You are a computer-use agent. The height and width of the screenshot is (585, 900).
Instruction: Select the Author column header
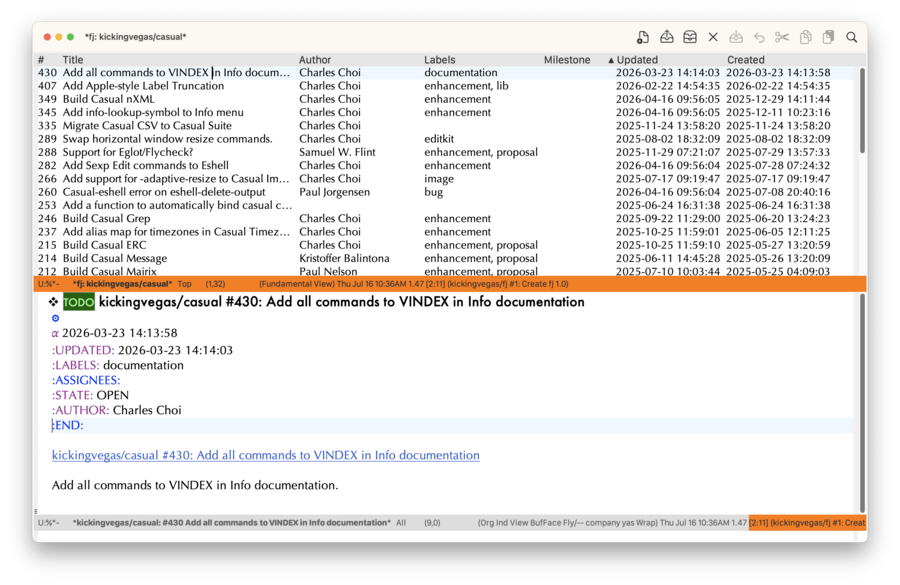(315, 60)
